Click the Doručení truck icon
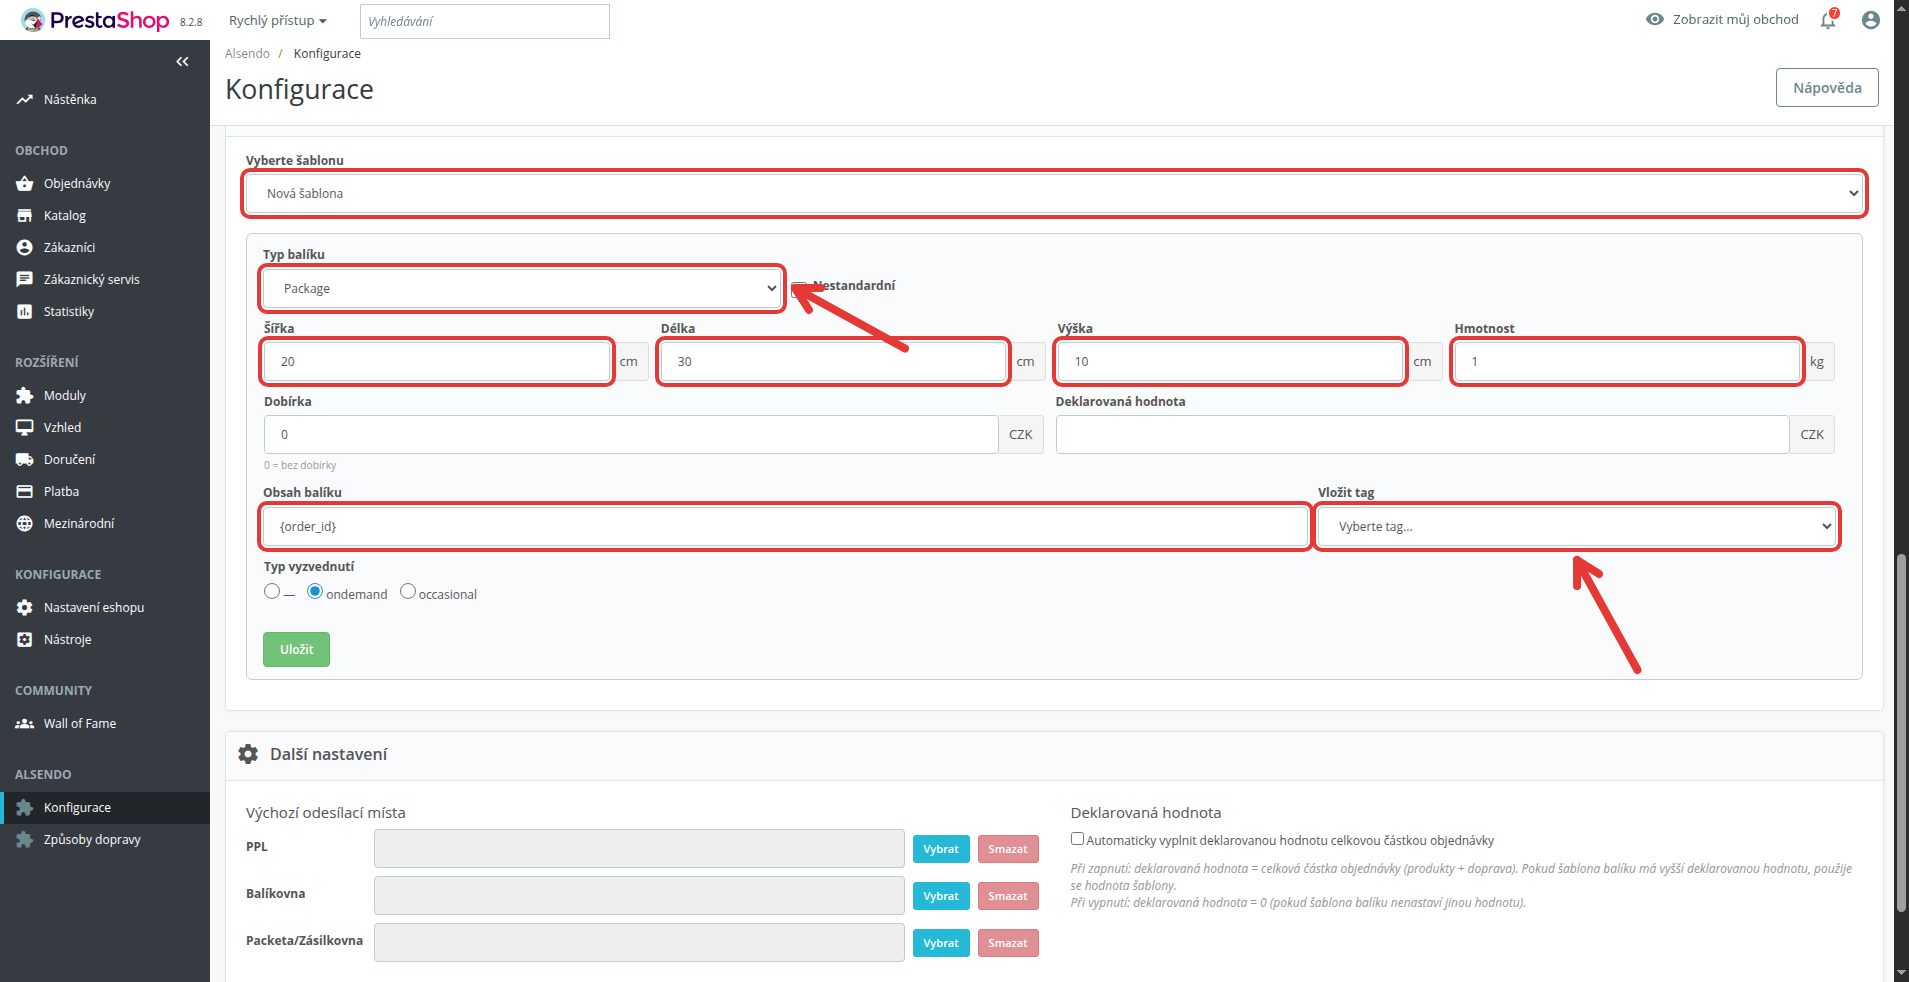This screenshot has width=1909, height=982. pos(25,460)
